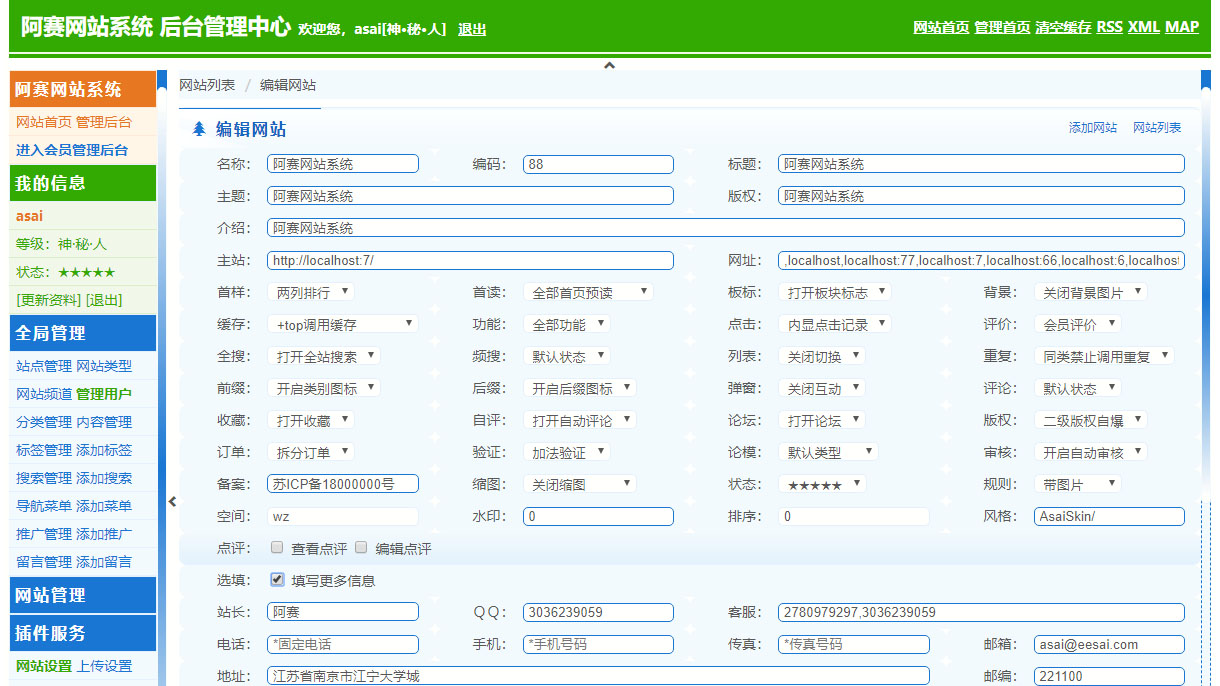Click the 主站 URL input field
This screenshot has width=1220, height=686.
click(x=470, y=260)
